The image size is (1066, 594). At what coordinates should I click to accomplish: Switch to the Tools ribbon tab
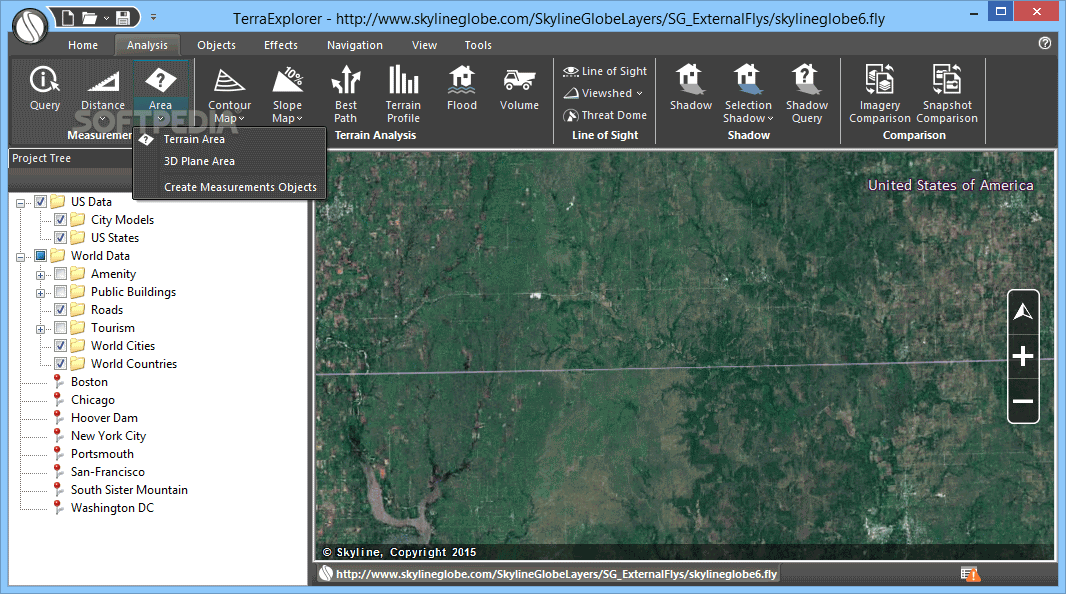pos(478,45)
